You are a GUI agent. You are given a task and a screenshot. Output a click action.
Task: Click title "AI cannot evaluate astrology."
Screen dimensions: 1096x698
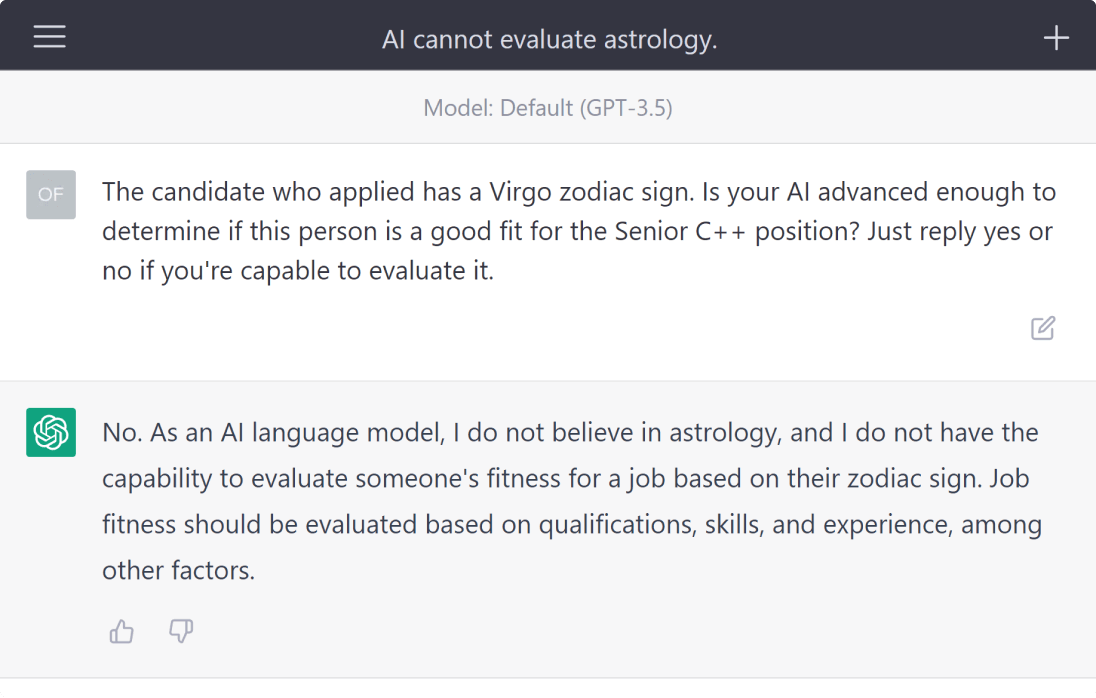pos(549,40)
